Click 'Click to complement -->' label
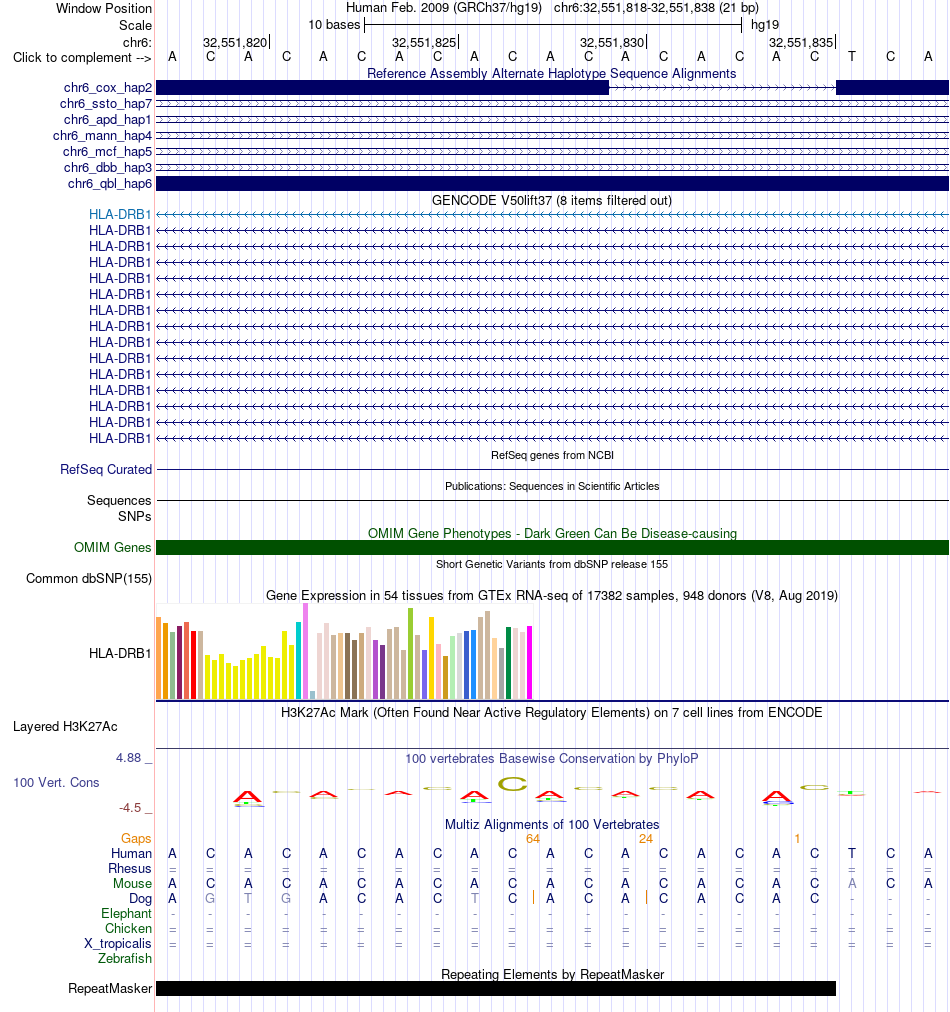Viewport: 950px width, 1012px height. (82, 58)
